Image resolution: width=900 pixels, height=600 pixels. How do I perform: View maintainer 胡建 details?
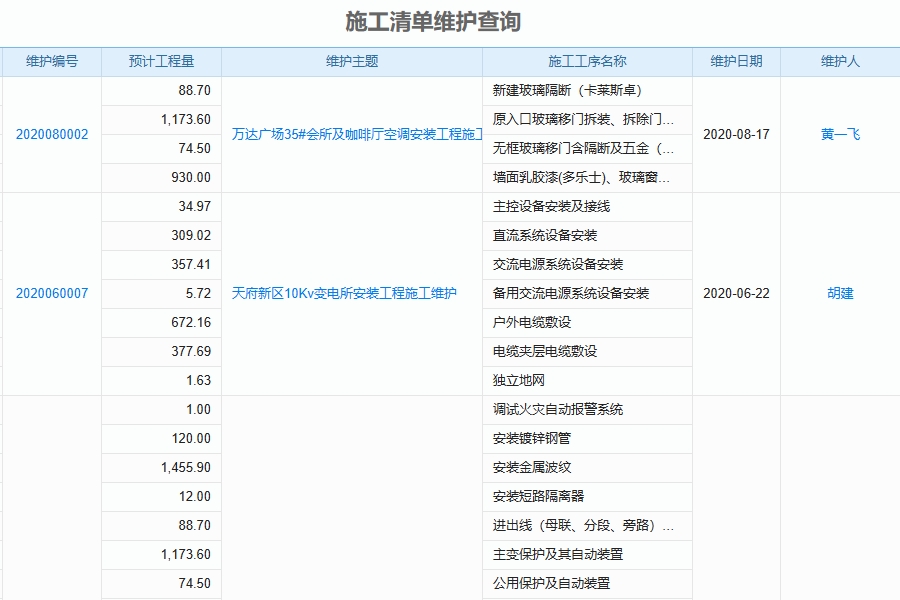pyautogui.click(x=838, y=294)
